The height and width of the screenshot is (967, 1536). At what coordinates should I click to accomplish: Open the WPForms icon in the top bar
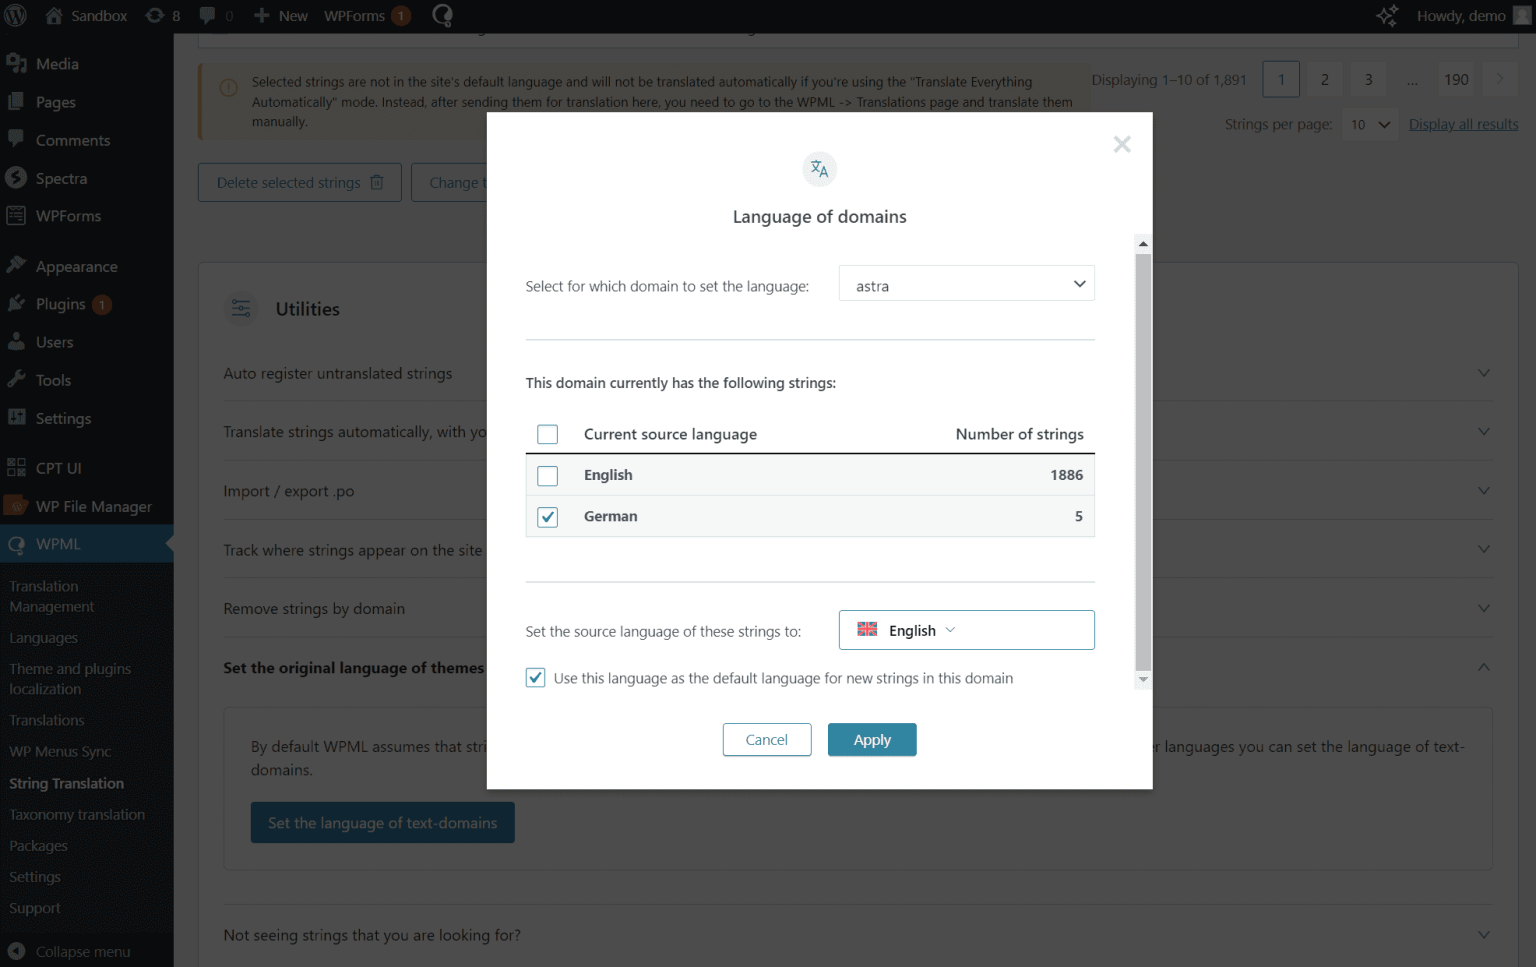[x=443, y=15]
